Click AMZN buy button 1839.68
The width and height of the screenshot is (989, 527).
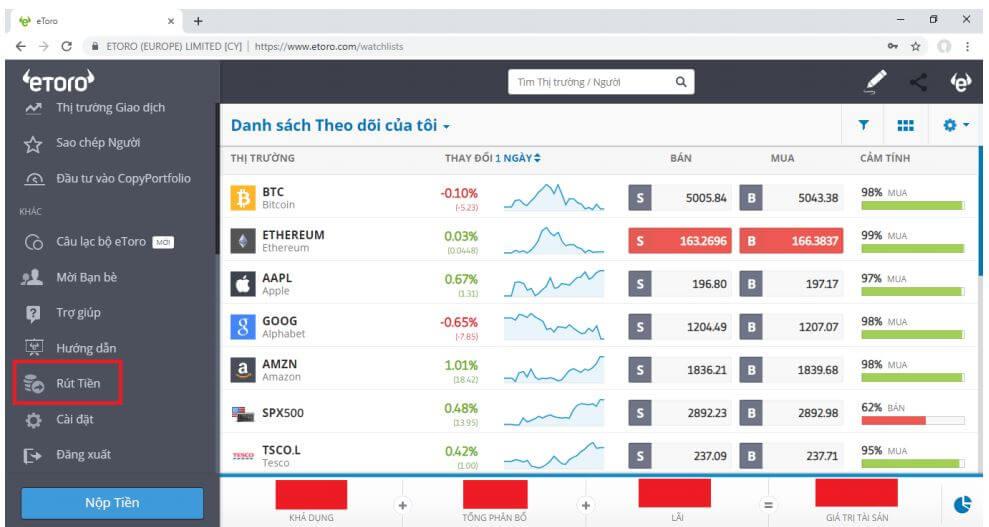click(791, 370)
